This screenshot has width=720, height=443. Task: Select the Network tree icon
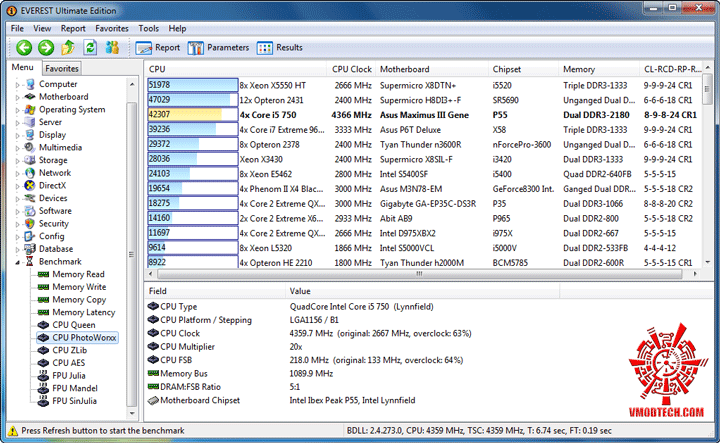(30, 173)
